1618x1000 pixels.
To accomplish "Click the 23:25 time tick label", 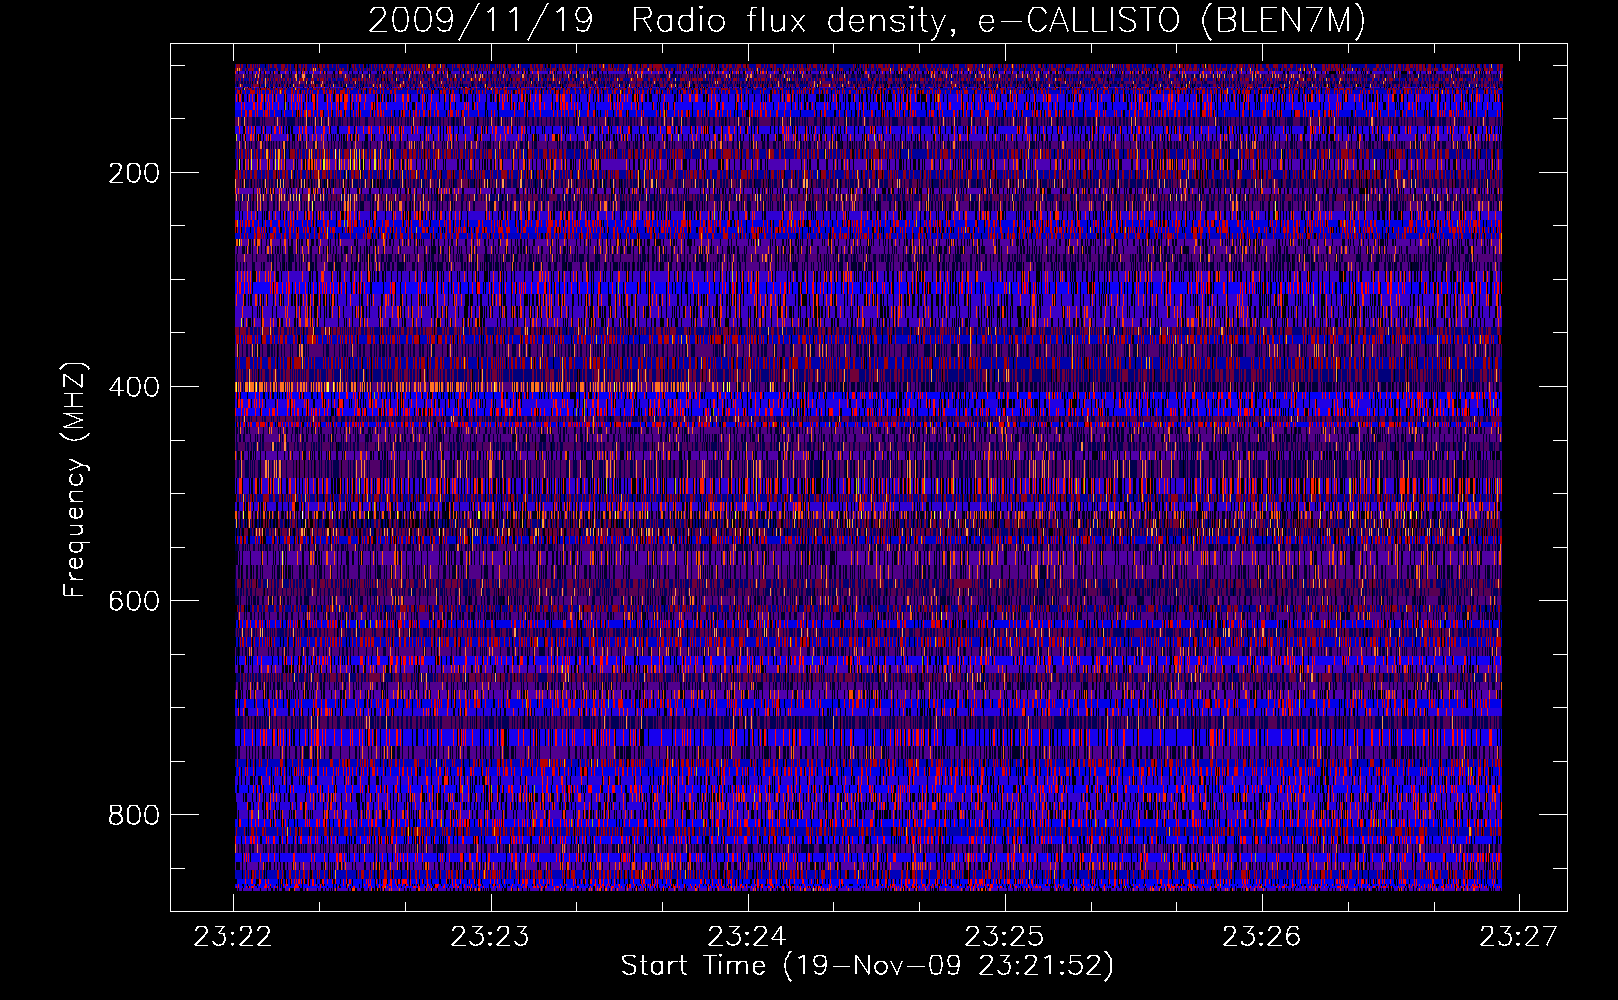I will pyautogui.click(x=1005, y=936).
